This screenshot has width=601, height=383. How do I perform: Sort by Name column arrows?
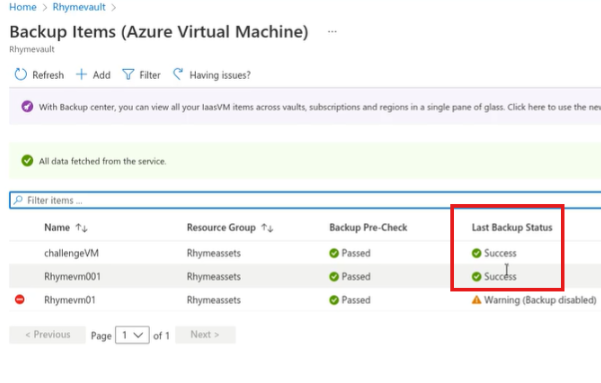point(82,228)
